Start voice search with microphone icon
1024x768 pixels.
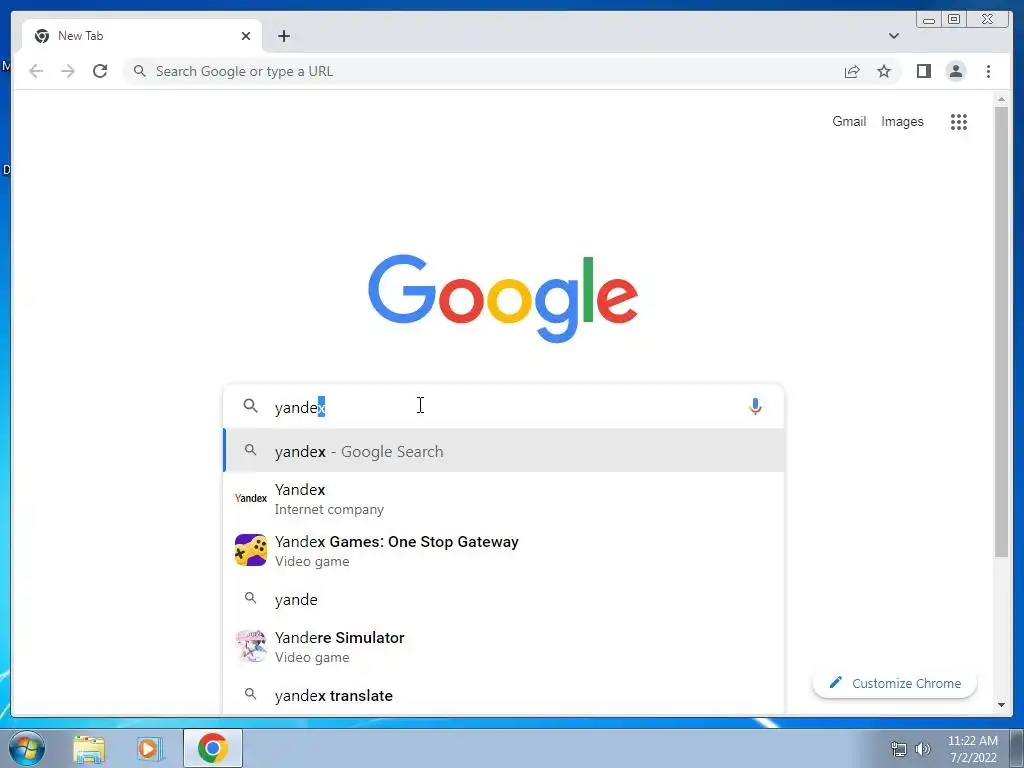[x=755, y=407]
